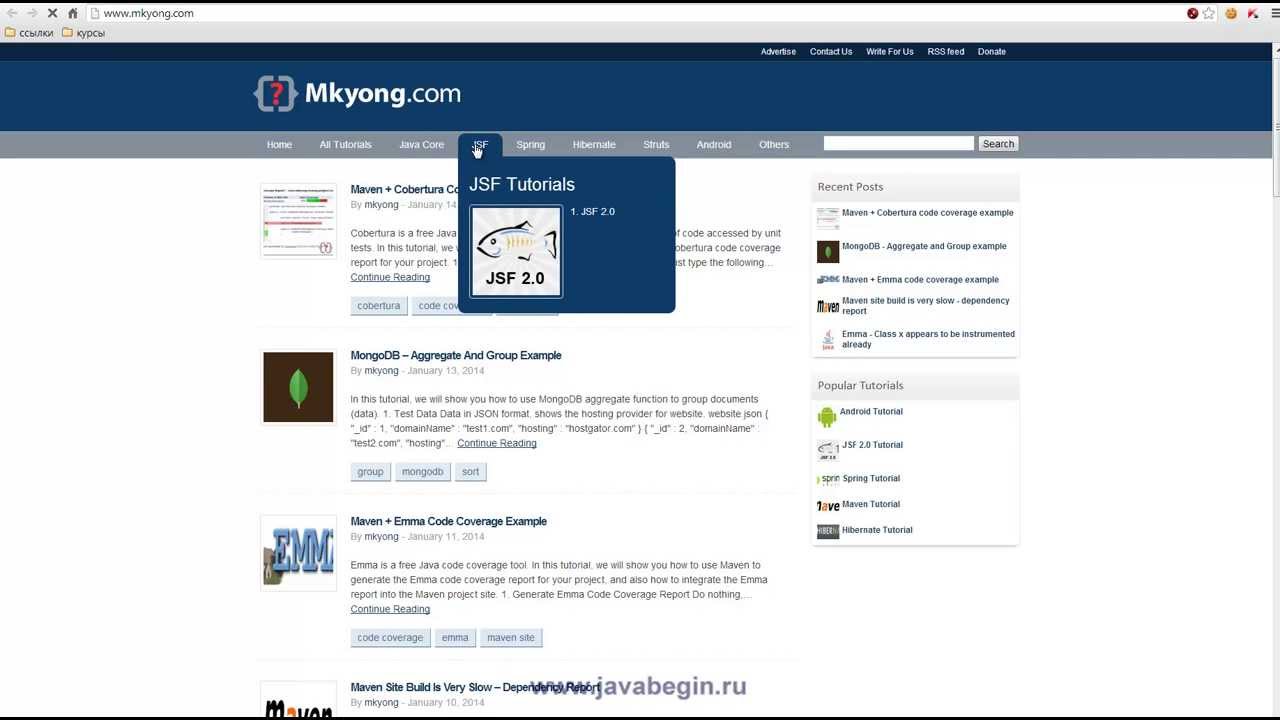Open the Home menu item
Image resolution: width=1280 pixels, height=720 pixels.
279,145
